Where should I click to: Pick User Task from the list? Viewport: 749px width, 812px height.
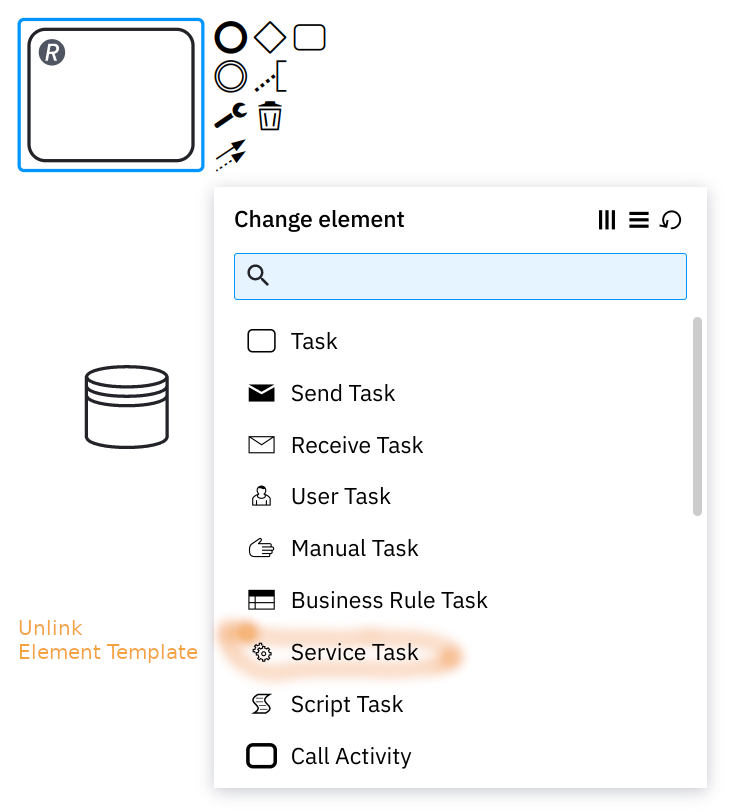(460, 496)
